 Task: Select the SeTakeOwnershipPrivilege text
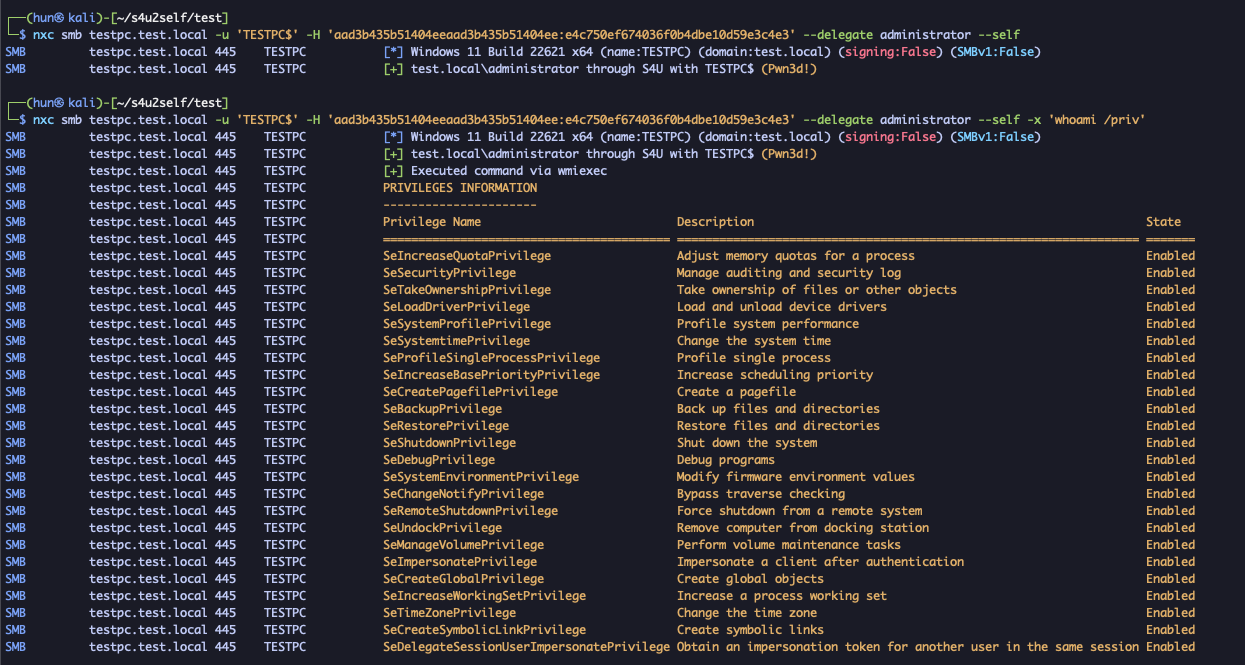point(467,290)
